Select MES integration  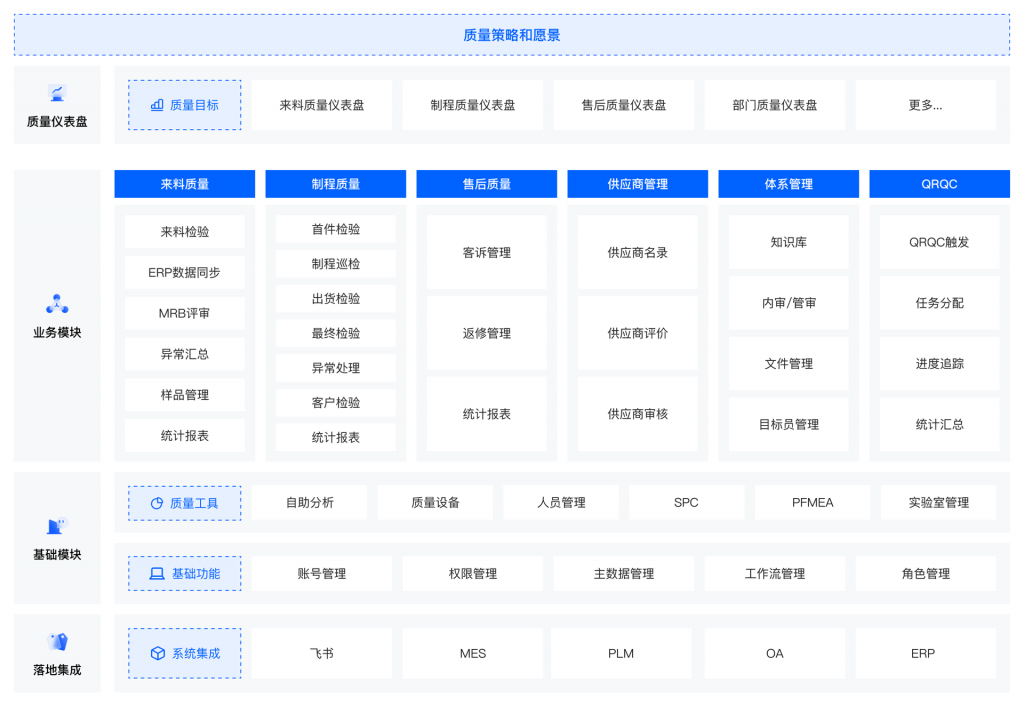pyautogui.click(x=473, y=653)
